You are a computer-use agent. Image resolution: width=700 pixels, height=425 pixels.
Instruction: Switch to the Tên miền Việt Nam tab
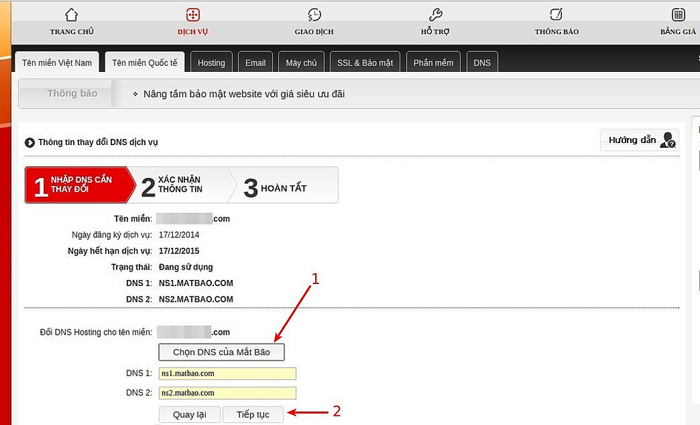click(x=58, y=63)
